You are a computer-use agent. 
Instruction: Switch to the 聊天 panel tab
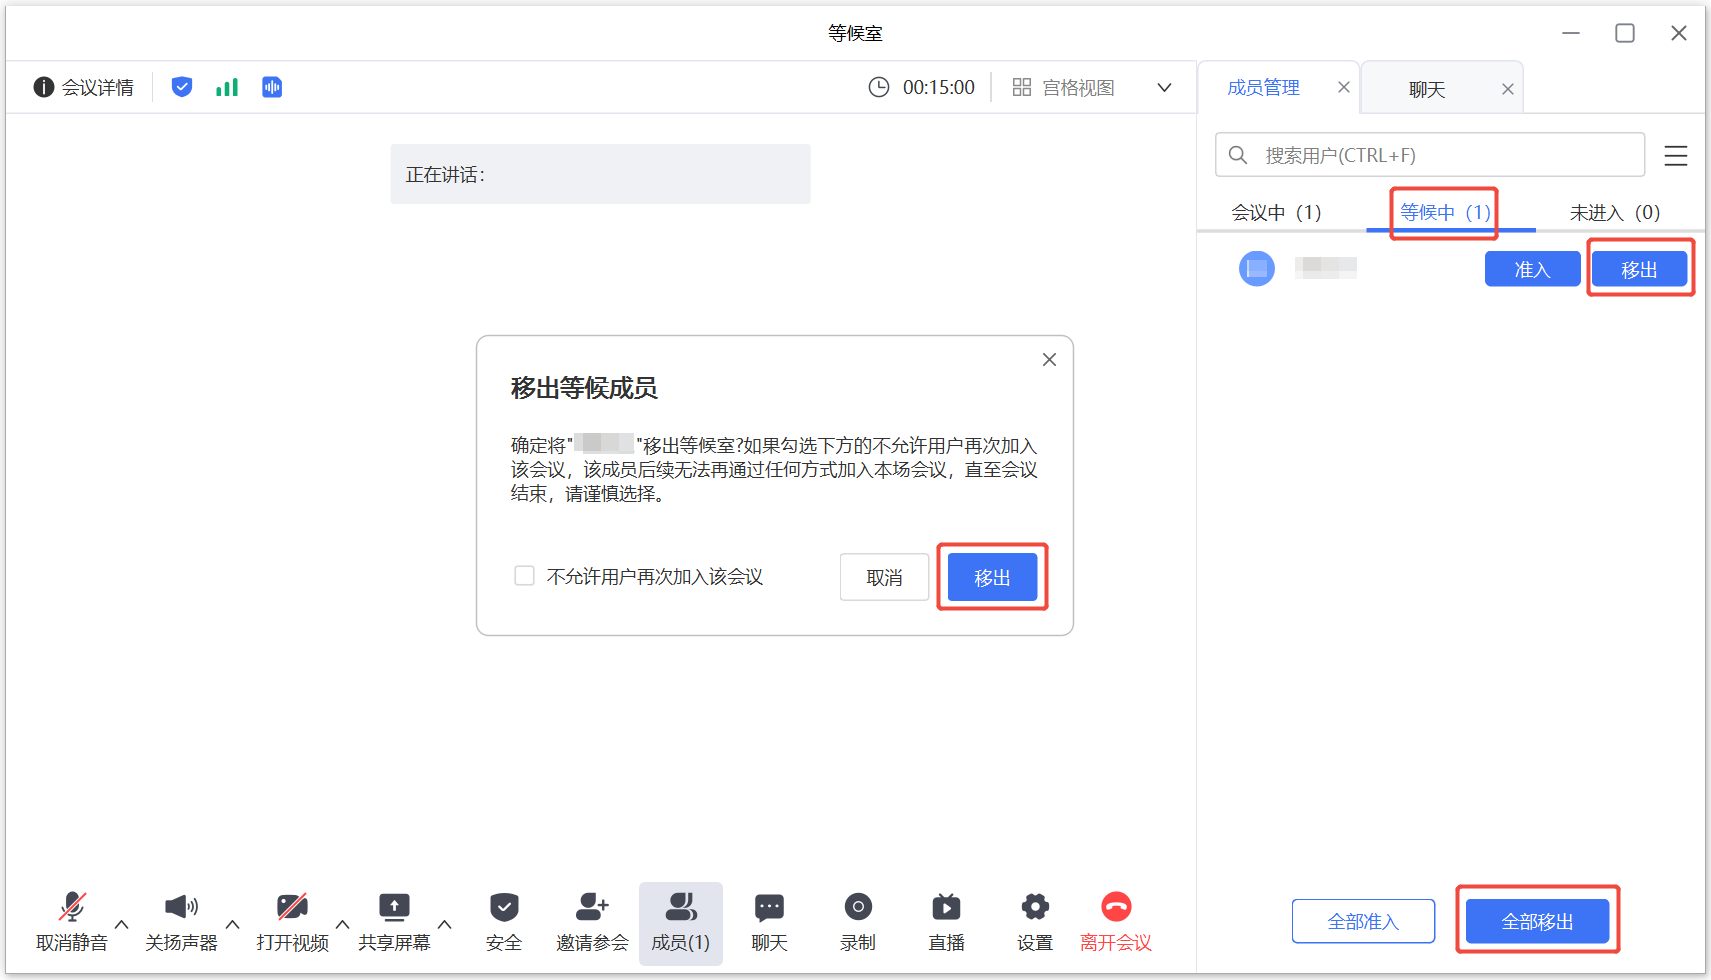1427,89
